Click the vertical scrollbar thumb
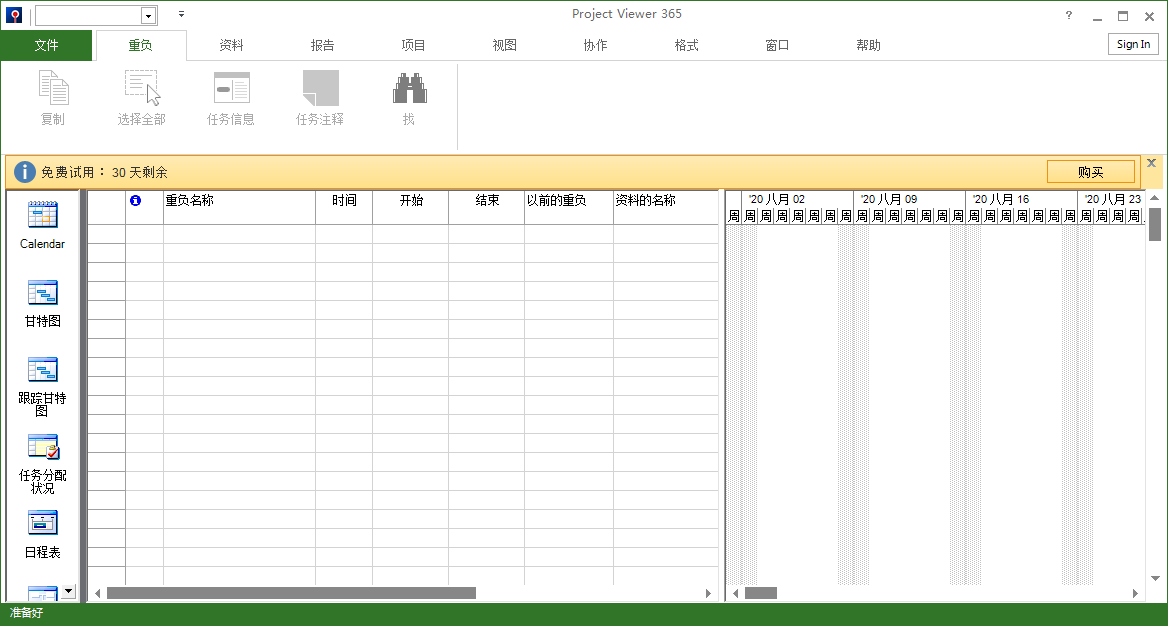This screenshot has width=1168, height=626. pos(1155,224)
